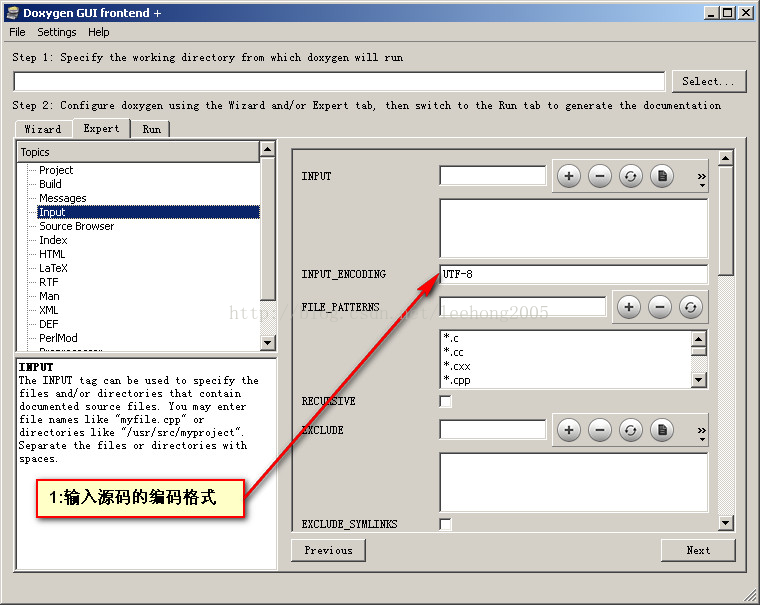The image size is (760, 605).
Task: Click file patterns list scroll up arrow
Action: (698, 339)
